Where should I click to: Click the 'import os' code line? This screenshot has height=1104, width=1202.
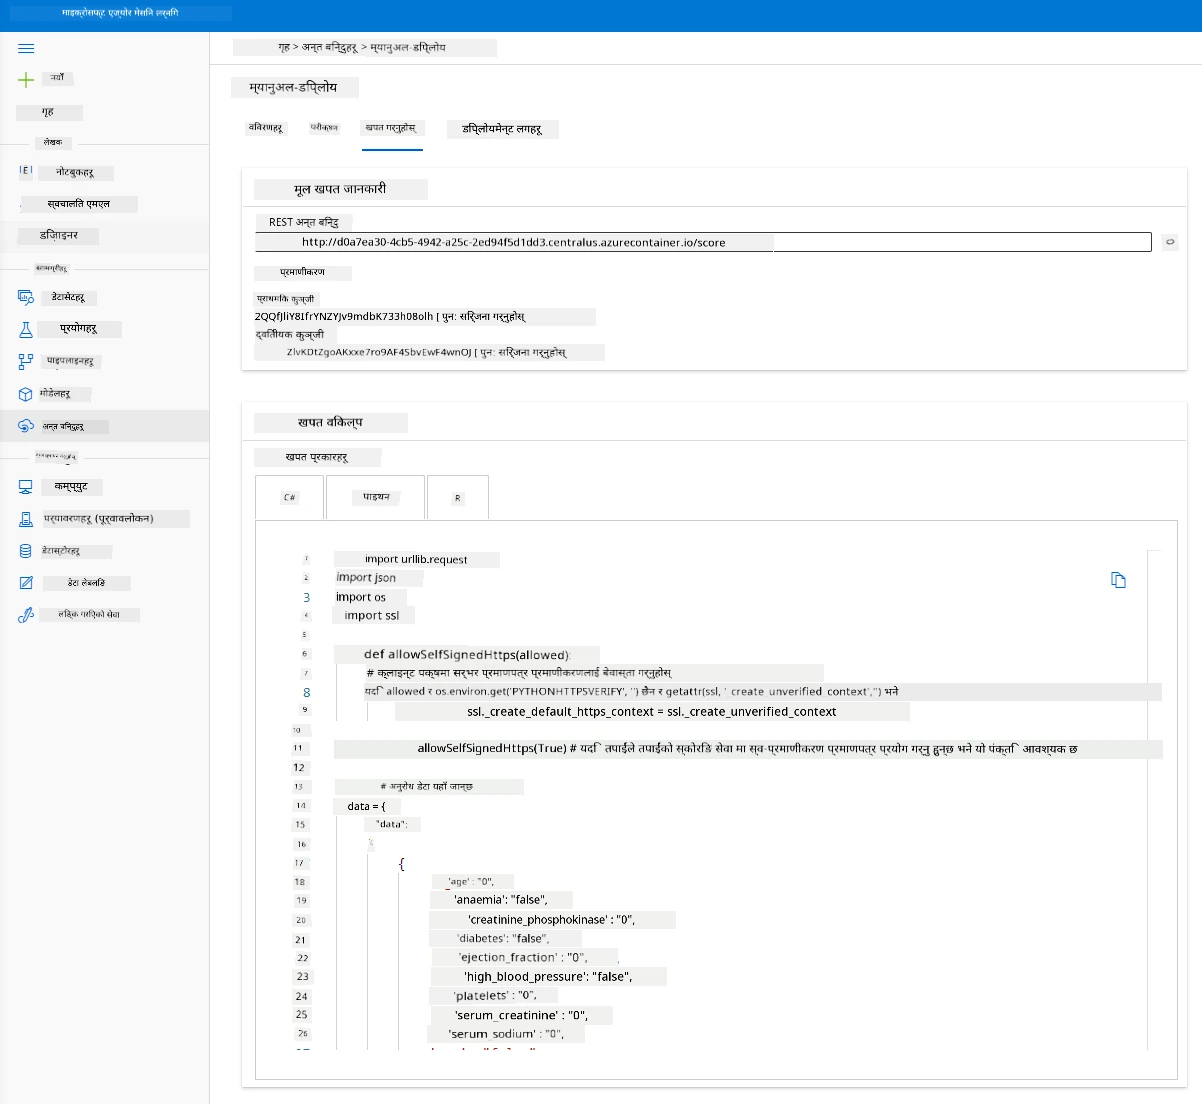click(361, 597)
